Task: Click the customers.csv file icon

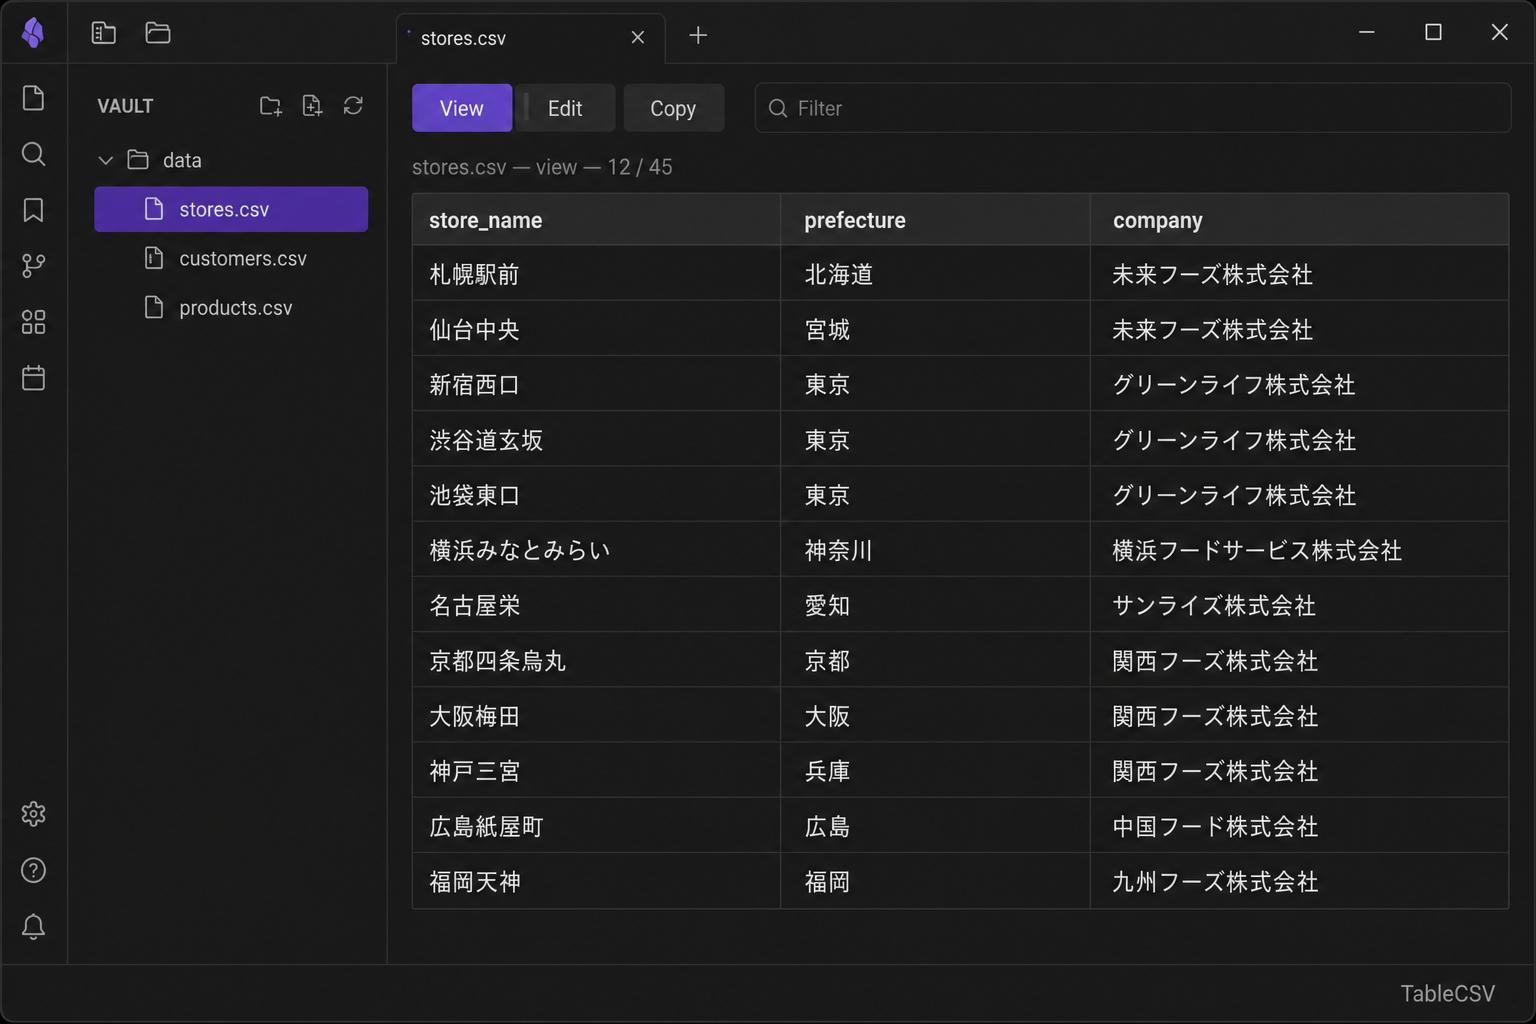Action: tap(153, 258)
